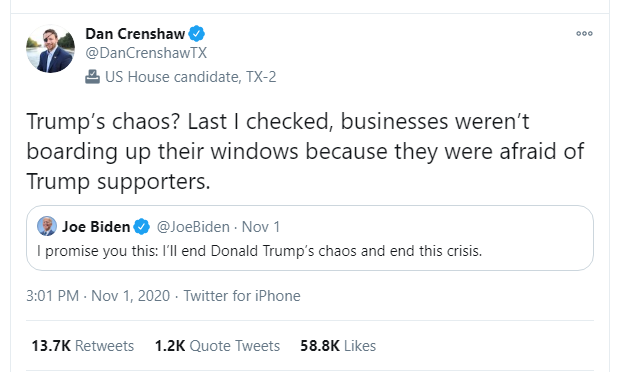
Task: Open the quoted tweet about ending chaos
Action: (x=310, y=238)
